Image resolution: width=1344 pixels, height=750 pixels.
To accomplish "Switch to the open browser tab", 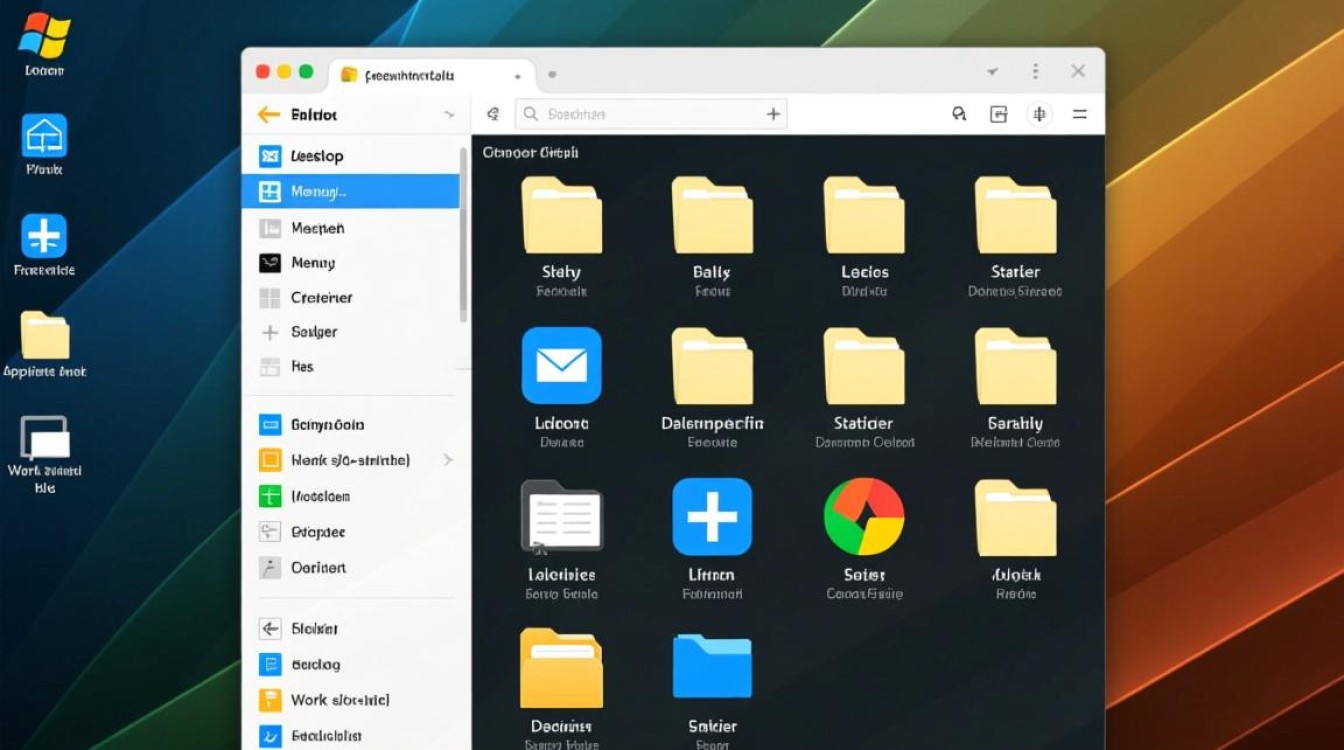I will pyautogui.click(x=420, y=75).
